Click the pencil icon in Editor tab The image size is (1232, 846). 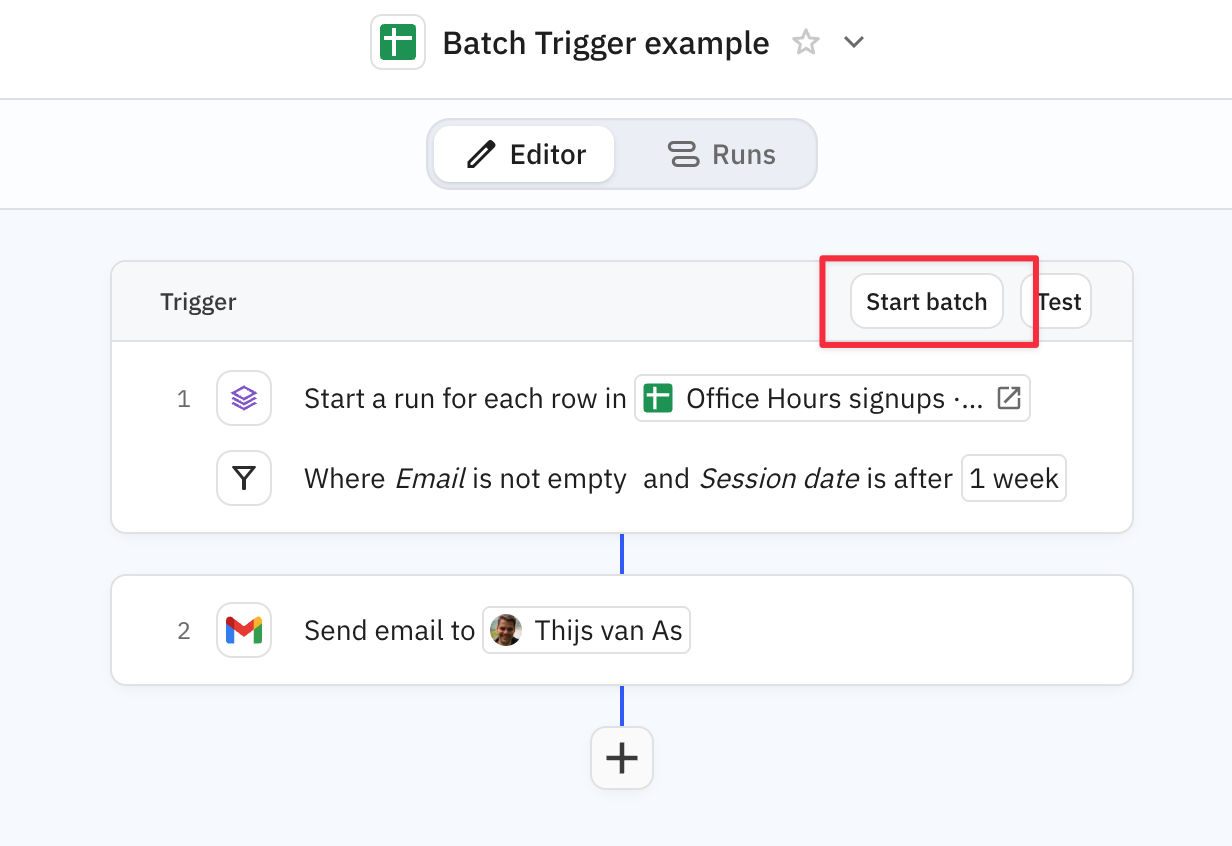tap(481, 155)
